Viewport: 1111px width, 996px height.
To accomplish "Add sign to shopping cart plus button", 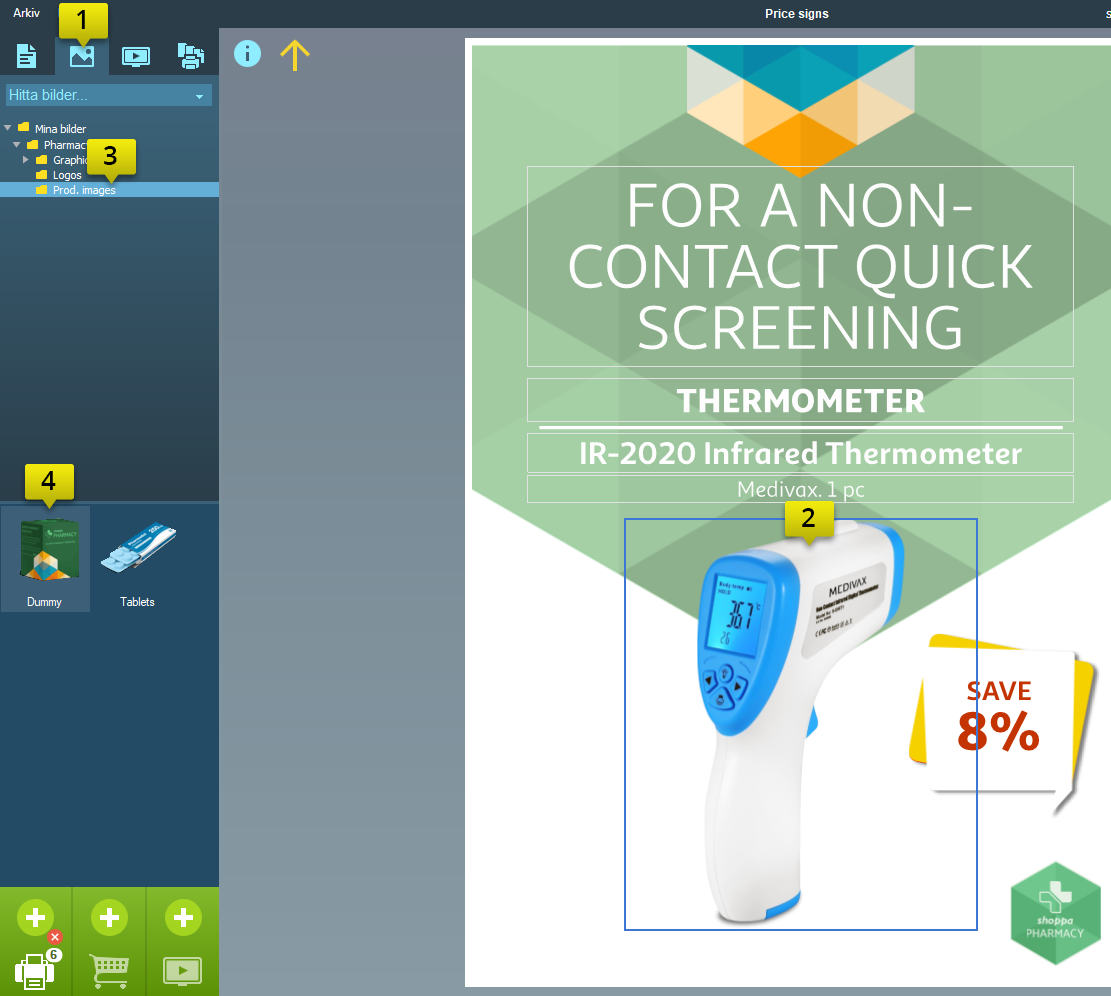I will [109, 917].
